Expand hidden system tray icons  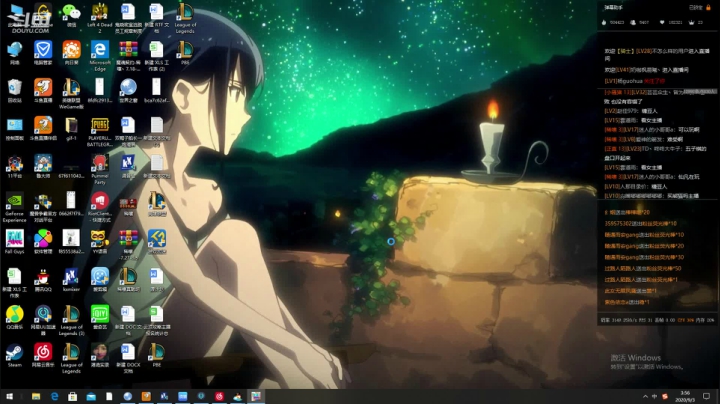pos(645,396)
